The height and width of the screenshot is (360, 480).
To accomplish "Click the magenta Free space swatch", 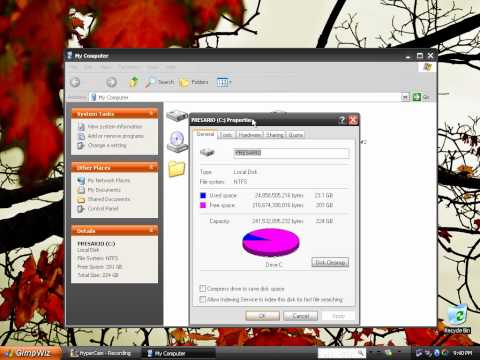I will pos(203,205).
